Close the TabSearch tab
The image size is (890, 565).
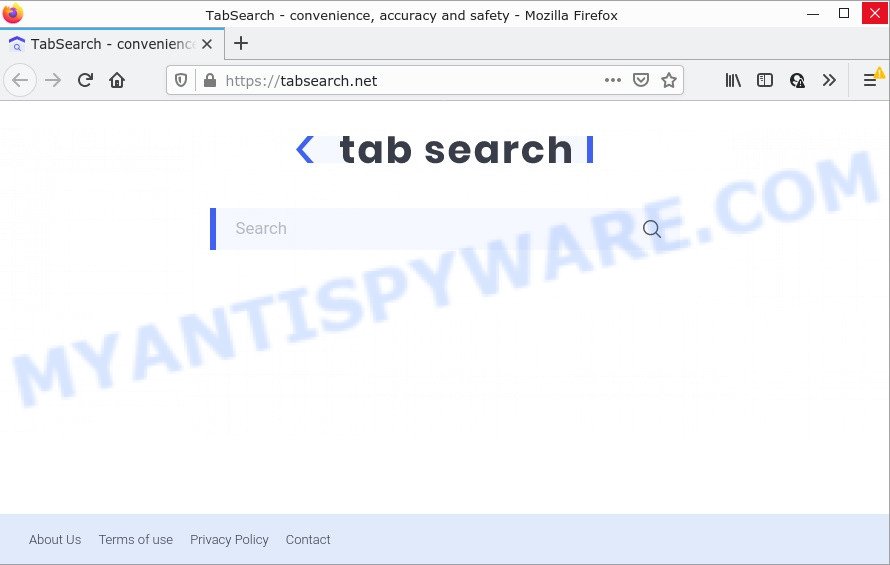click(x=207, y=44)
